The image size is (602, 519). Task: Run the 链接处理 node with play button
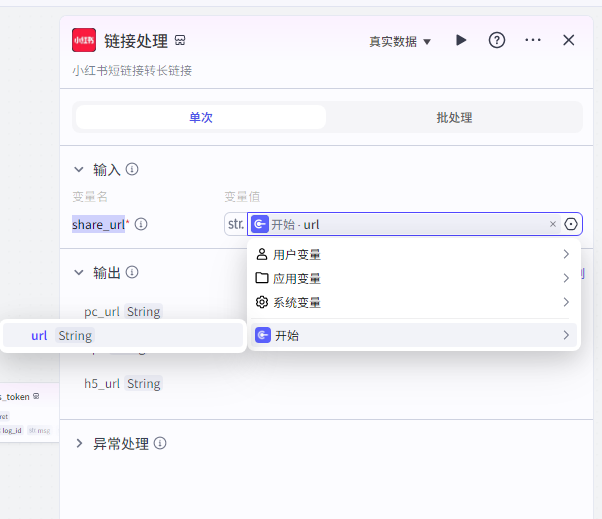coord(461,40)
